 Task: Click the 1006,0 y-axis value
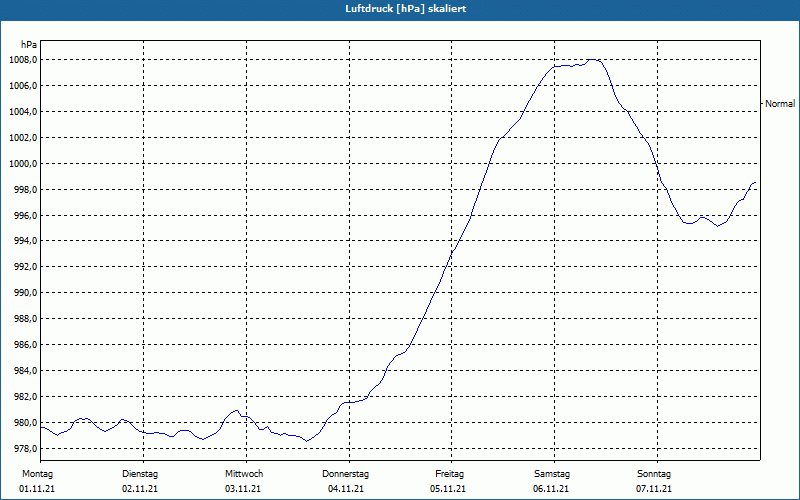(23, 86)
